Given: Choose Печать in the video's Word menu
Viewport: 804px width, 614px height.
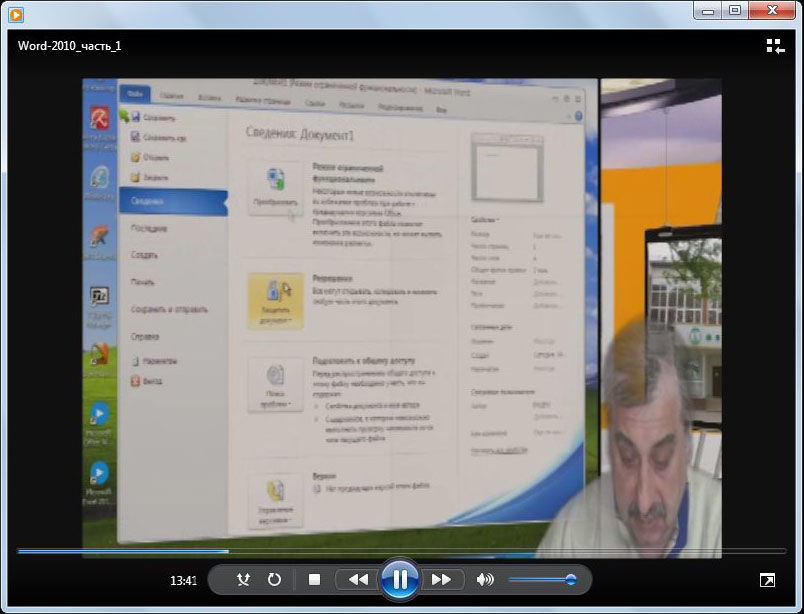Looking at the screenshot, I should [142, 282].
